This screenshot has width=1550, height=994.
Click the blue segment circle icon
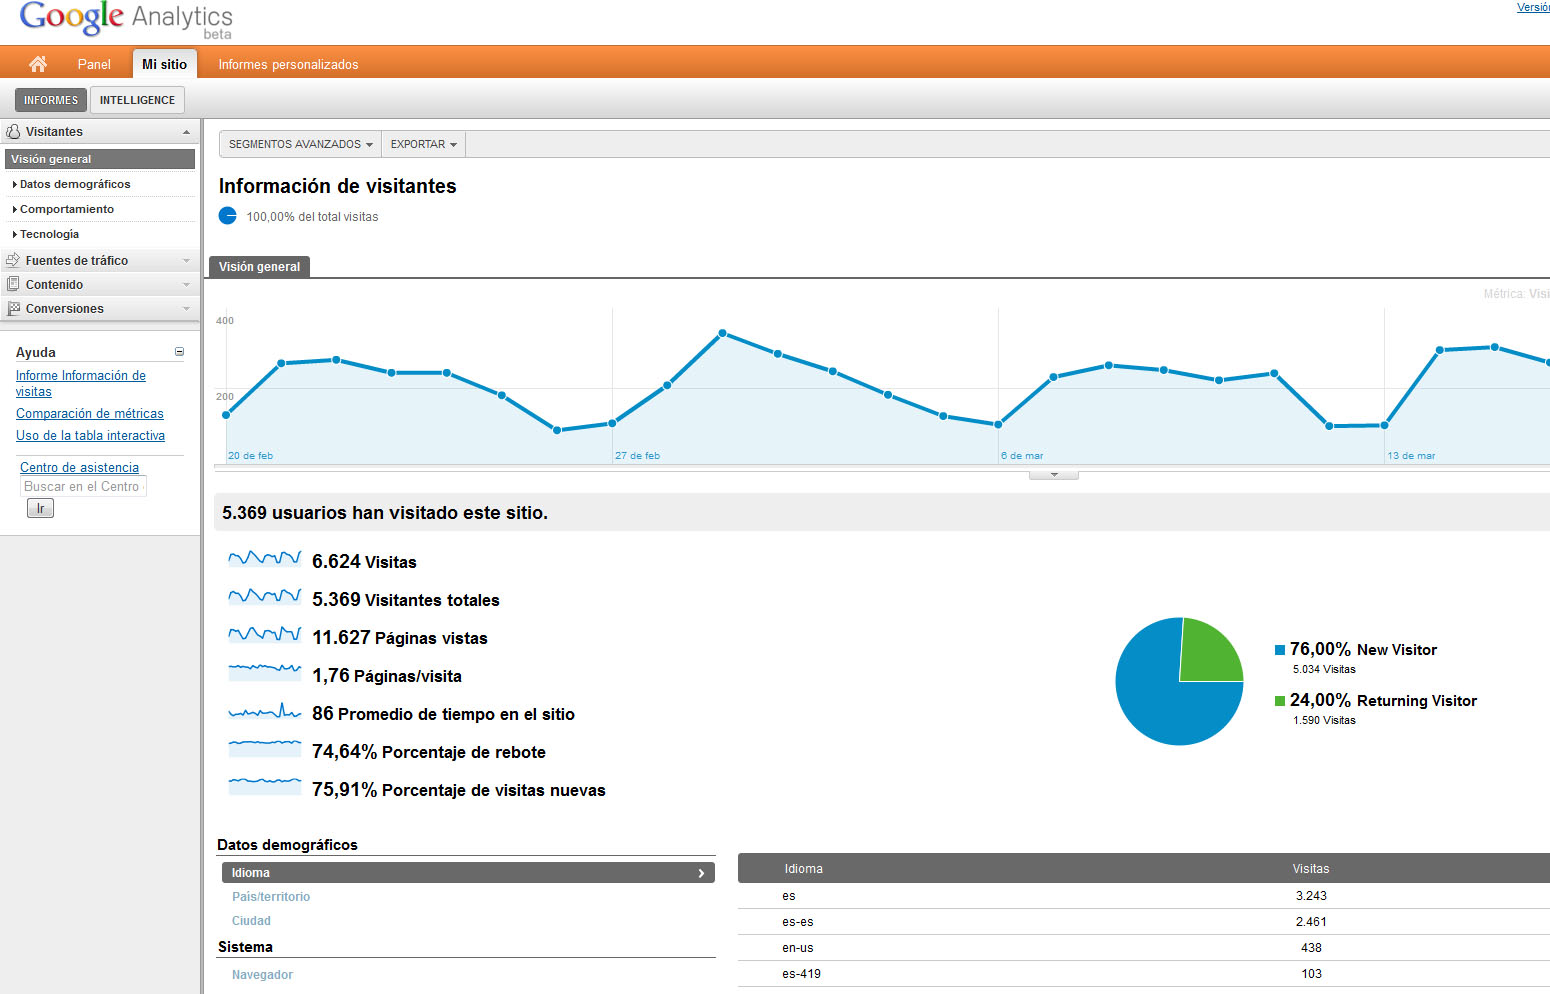(x=228, y=216)
